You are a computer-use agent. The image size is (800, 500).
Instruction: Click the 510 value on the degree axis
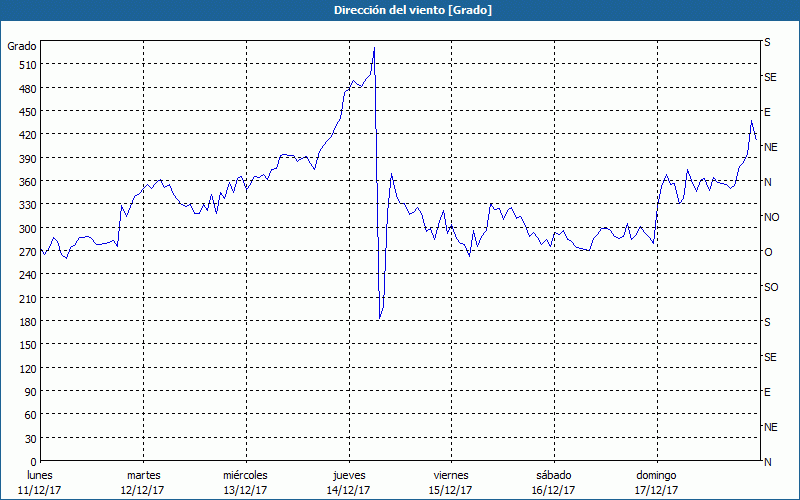[28, 65]
